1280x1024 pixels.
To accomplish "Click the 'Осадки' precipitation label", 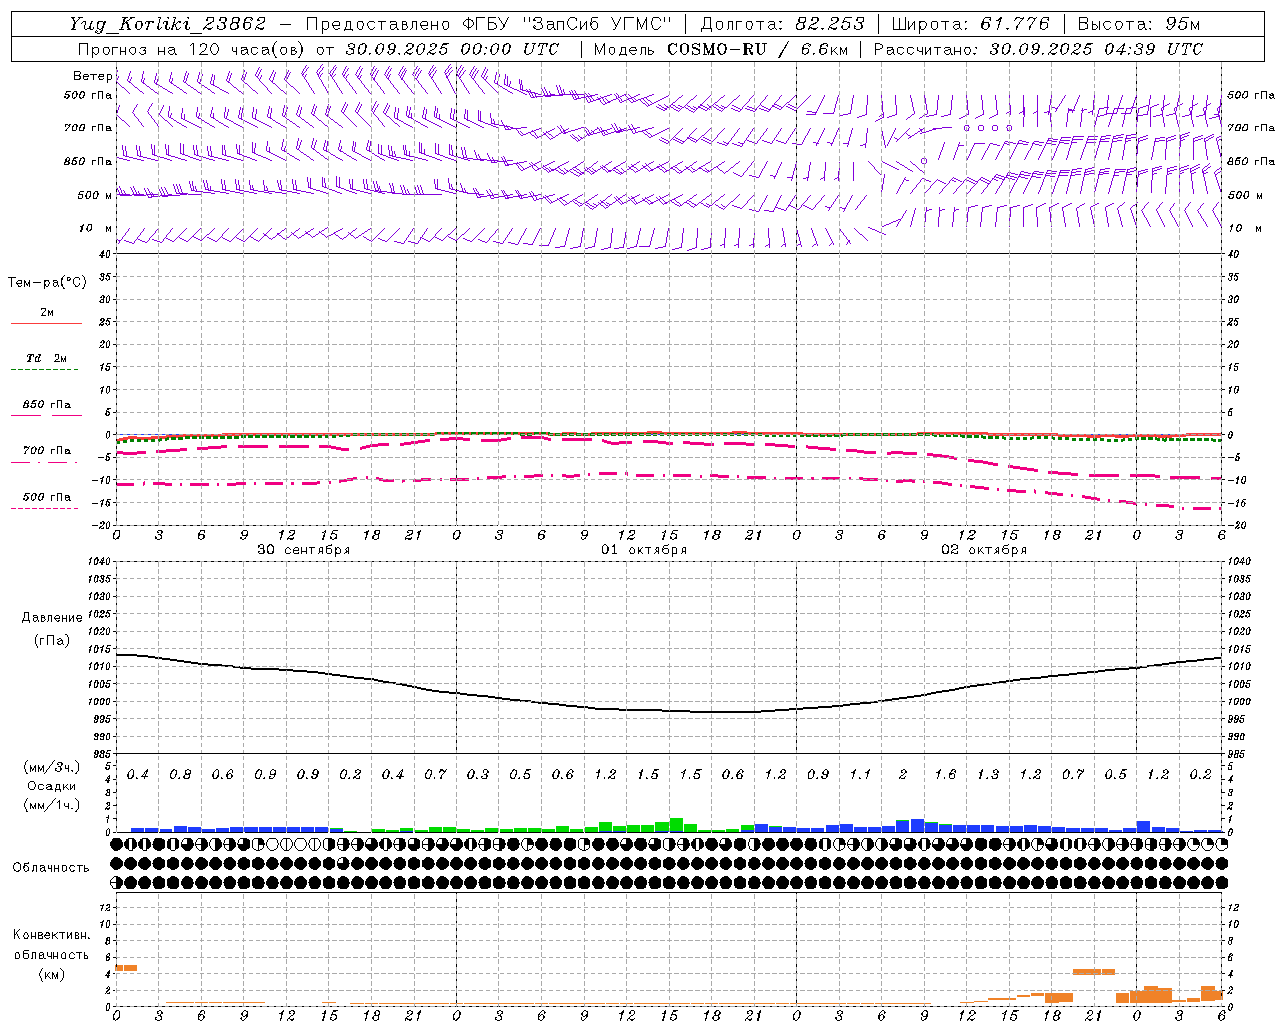I will click(52, 786).
